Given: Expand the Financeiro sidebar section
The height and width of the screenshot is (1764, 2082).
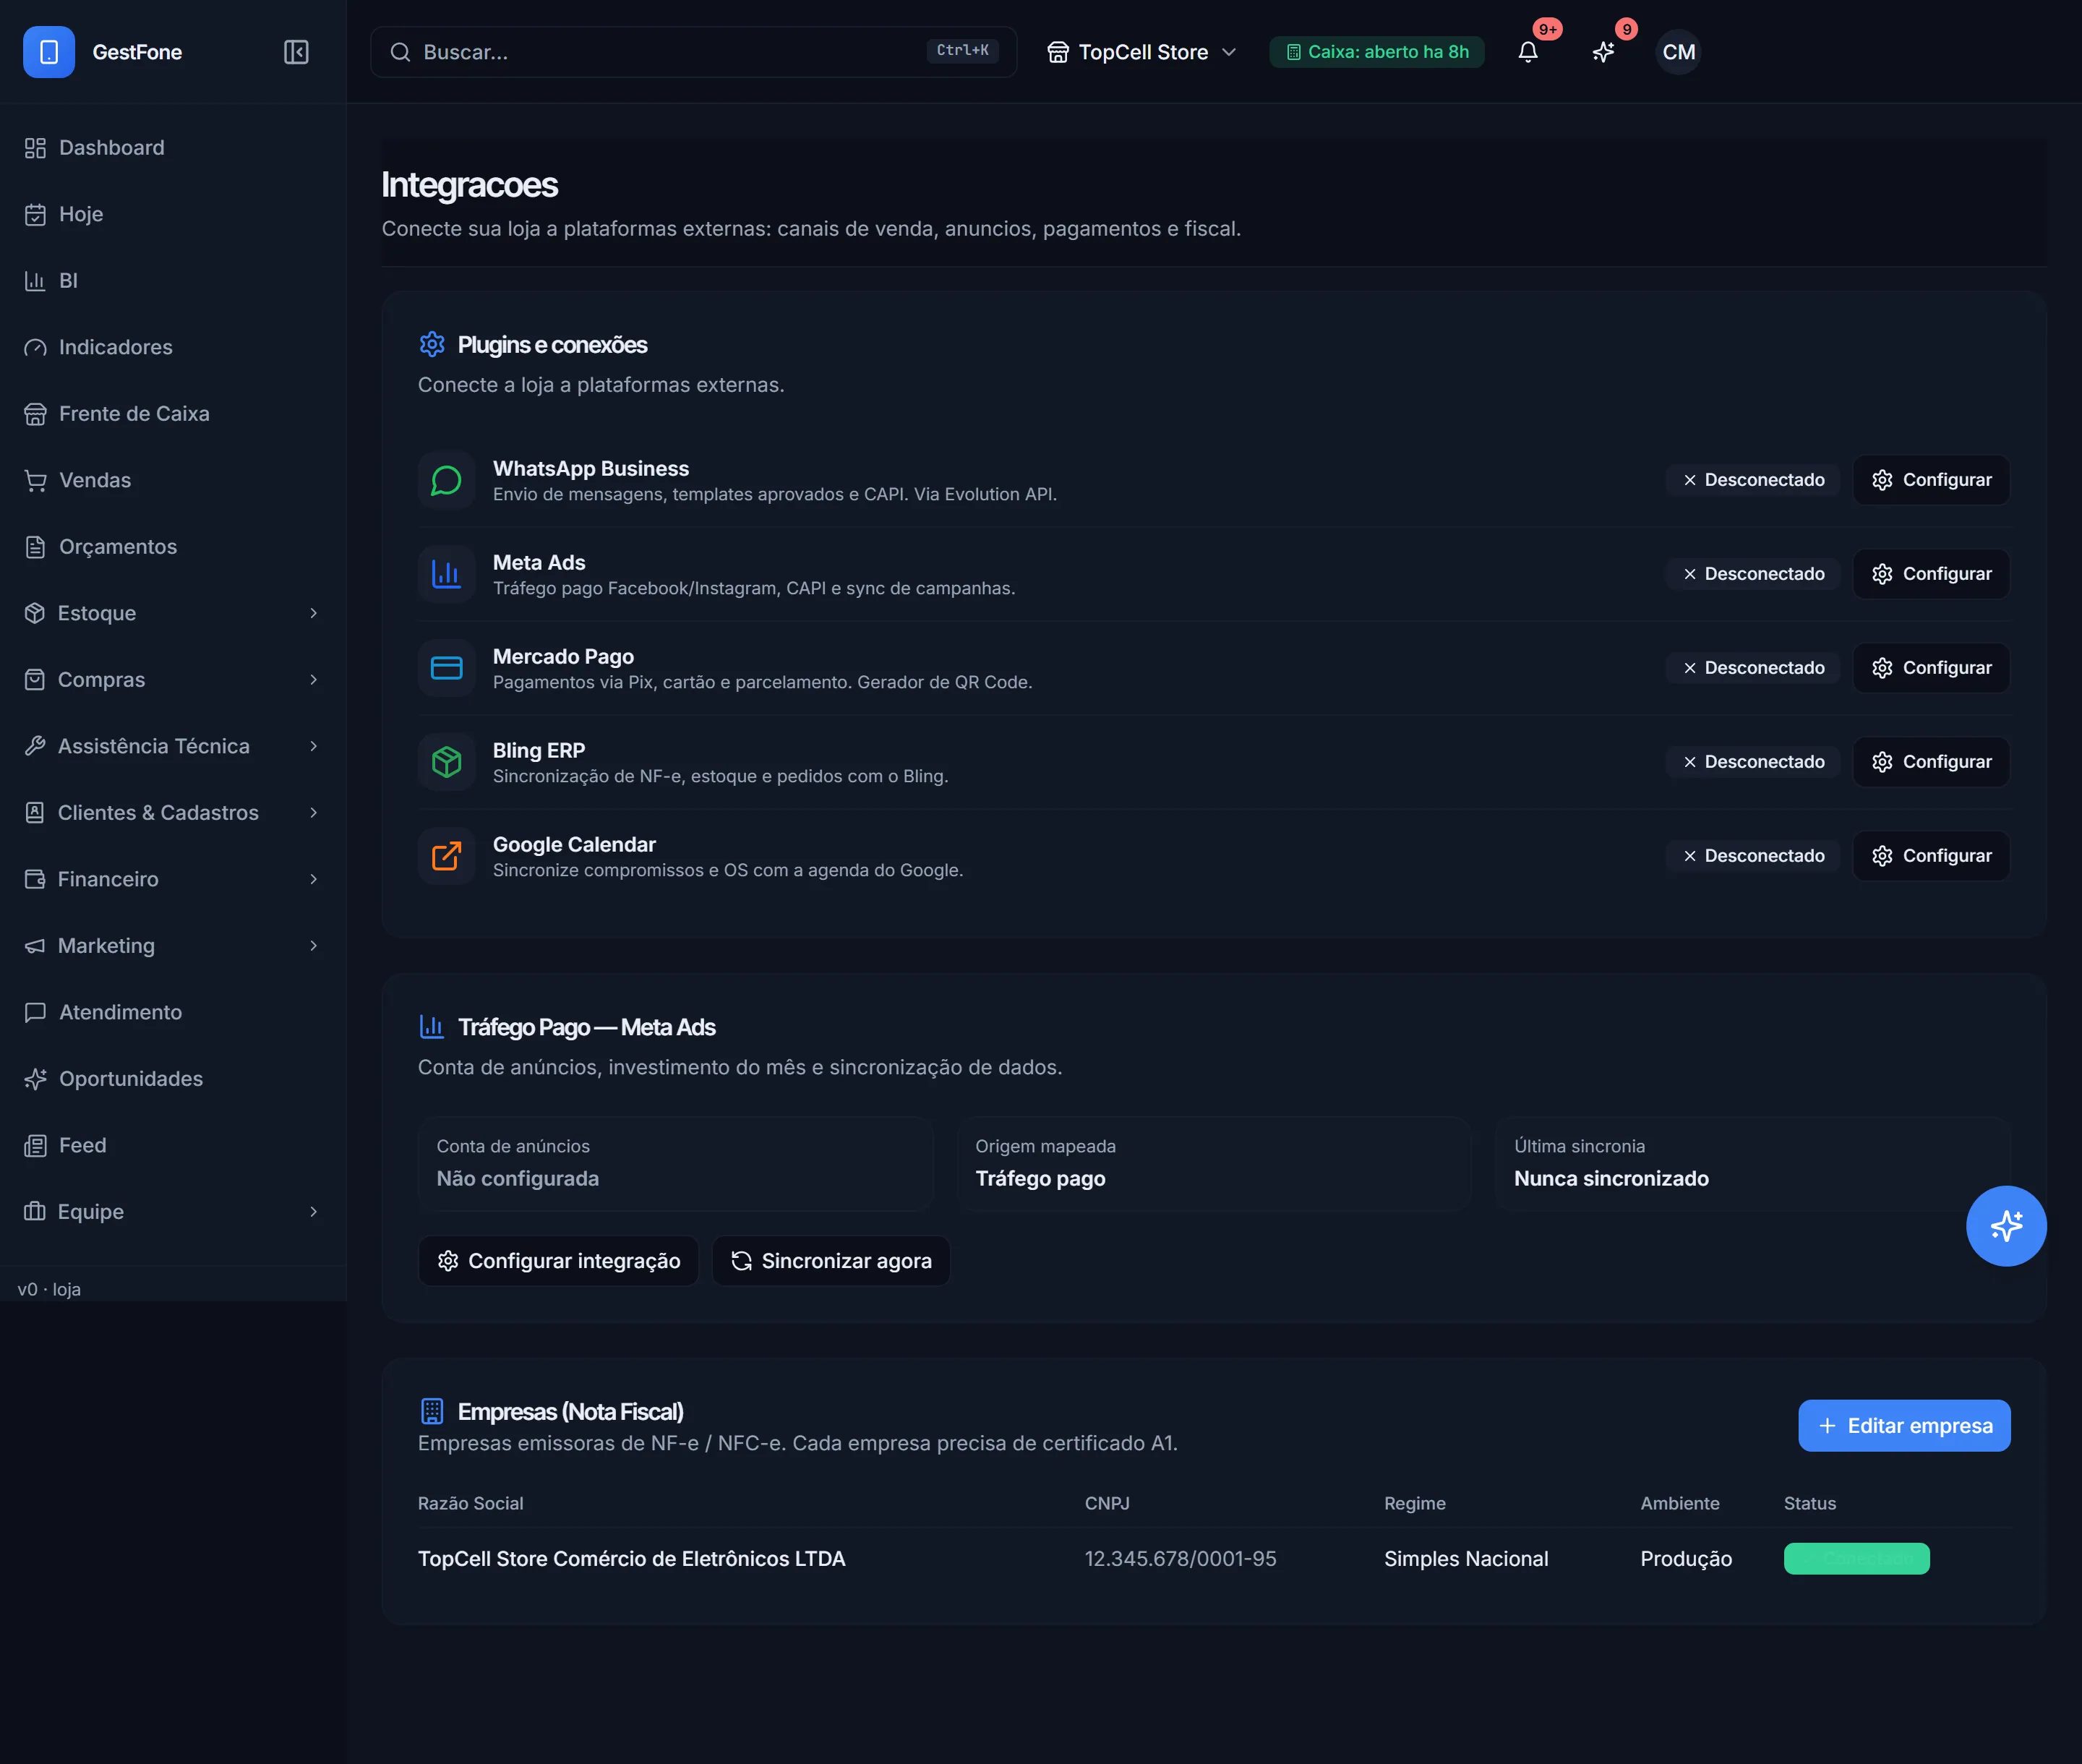Looking at the screenshot, I should pos(174,879).
